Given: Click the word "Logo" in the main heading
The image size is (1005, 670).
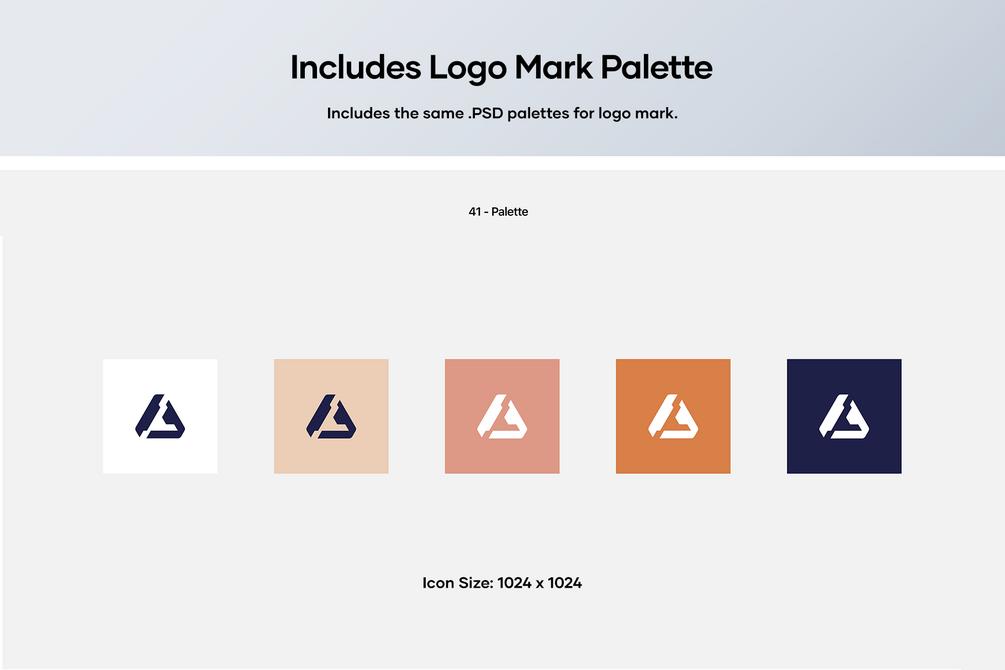Looking at the screenshot, I should 468,68.
